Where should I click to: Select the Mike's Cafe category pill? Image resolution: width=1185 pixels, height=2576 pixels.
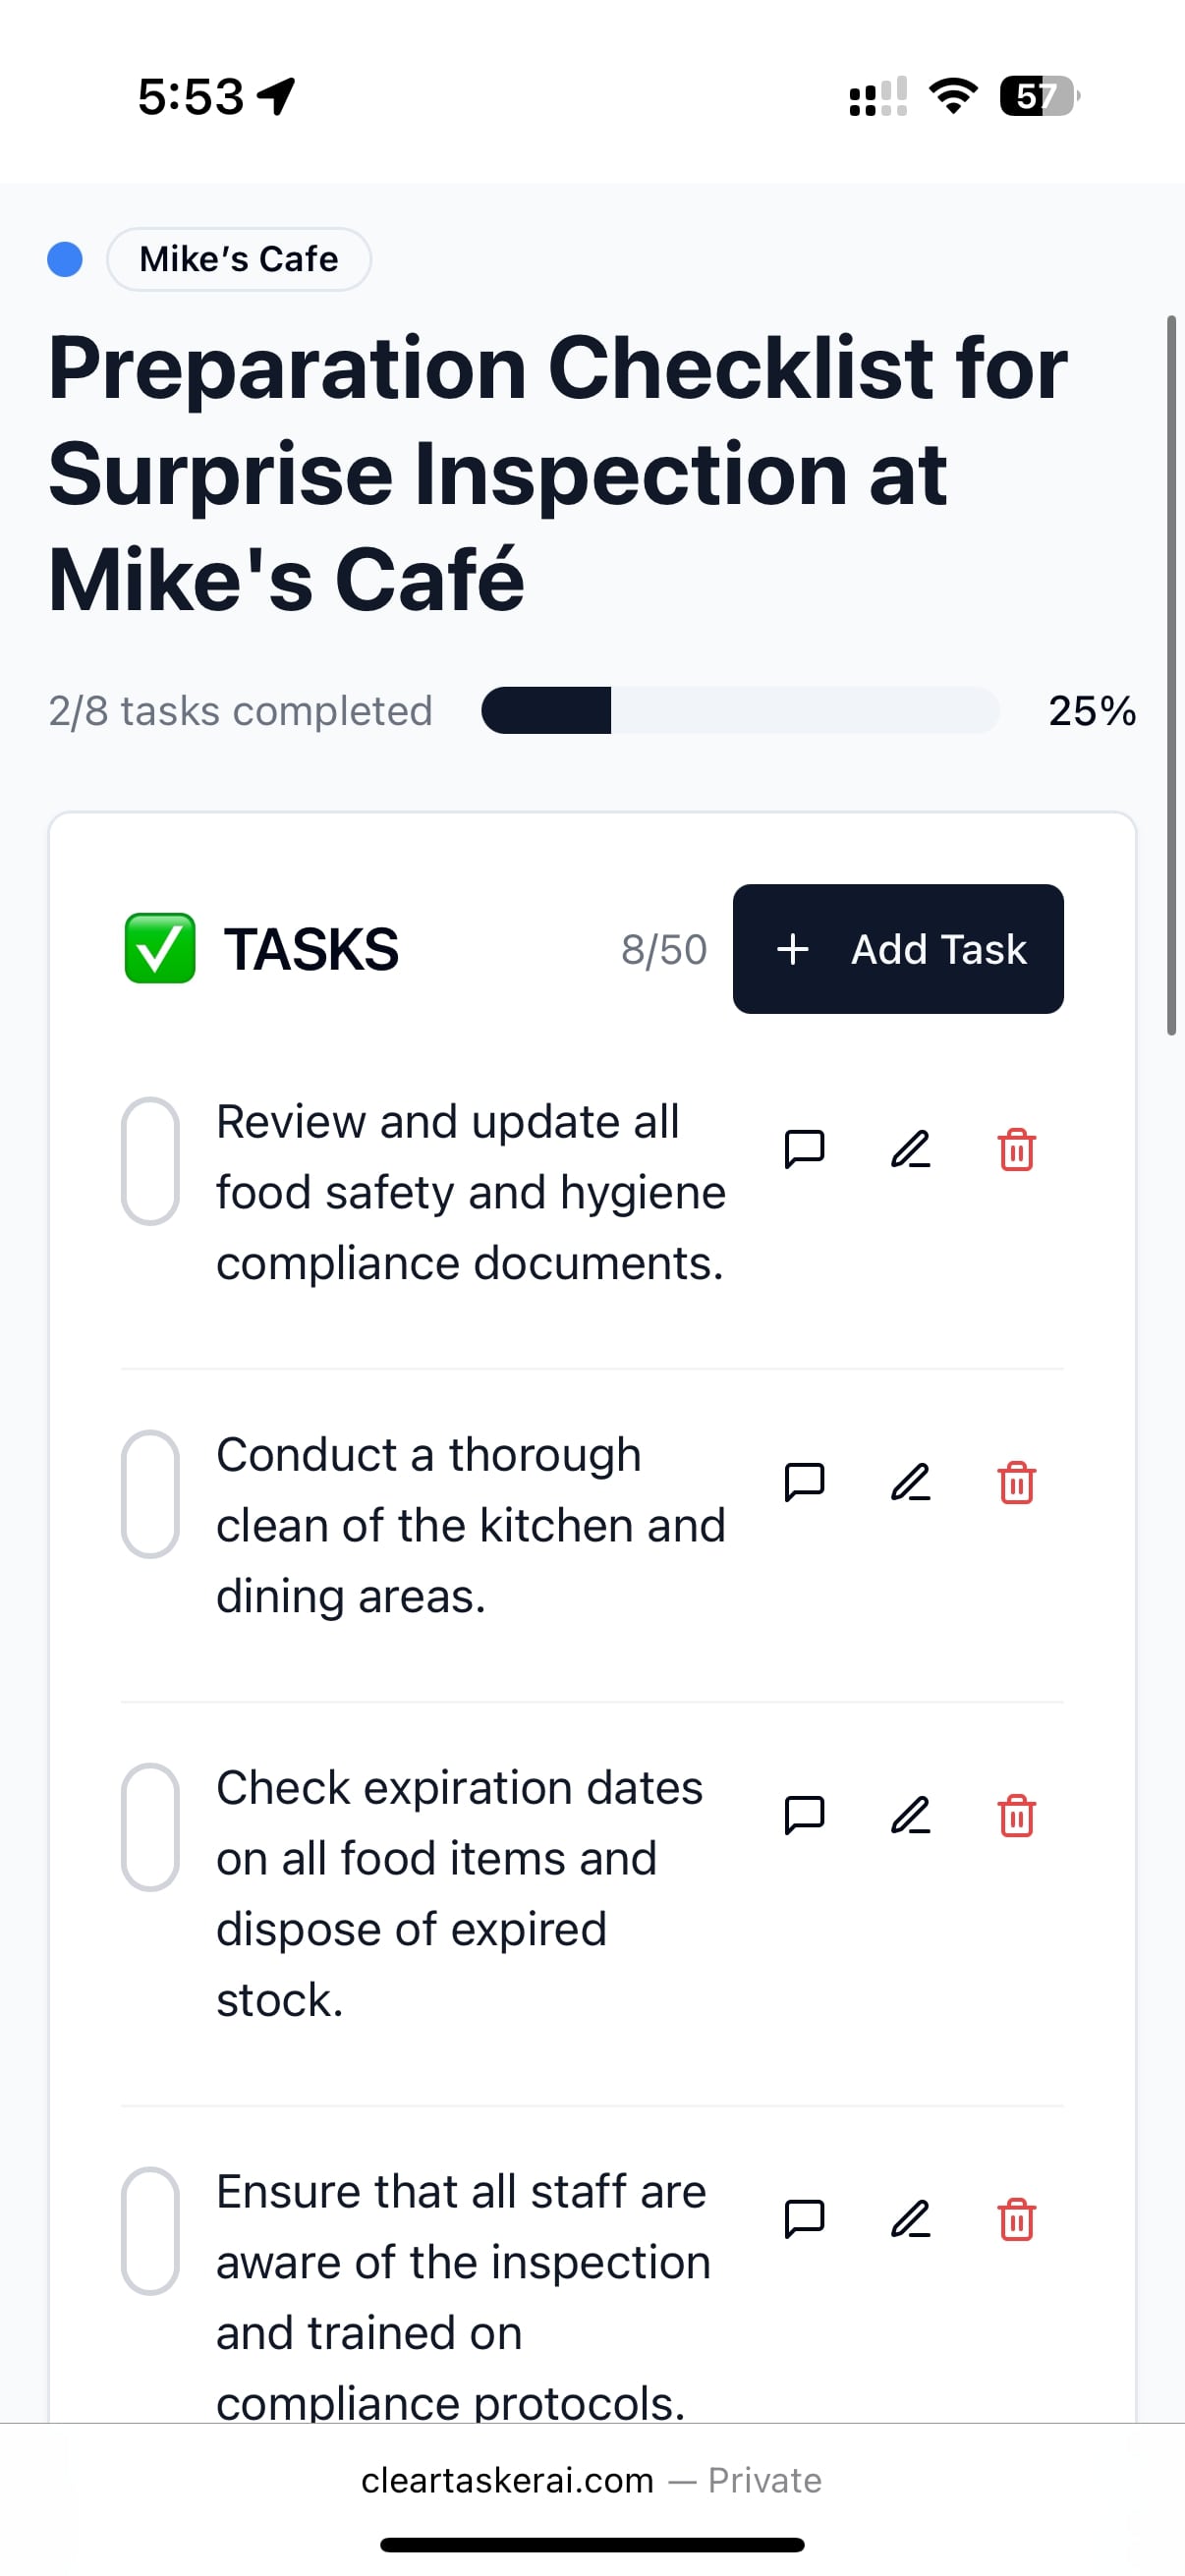click(239, 258)
